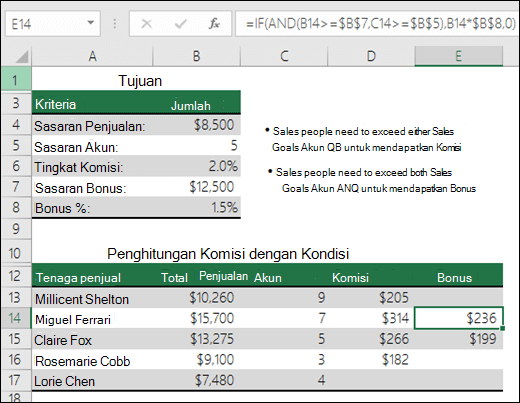Select the $8,500 value cell
Viewport: 520px width, 403px height.
tap(197, 126)
